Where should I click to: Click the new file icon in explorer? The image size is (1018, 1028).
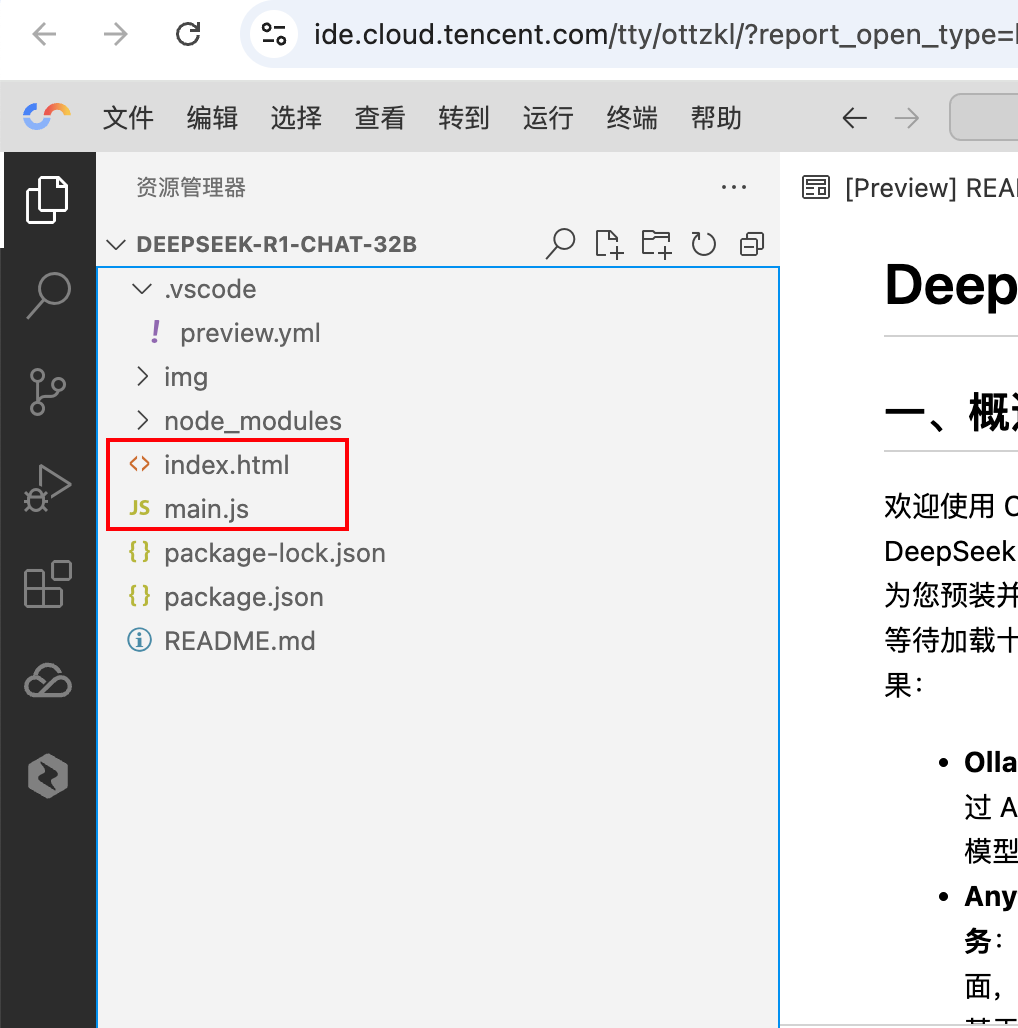coord(608,244)
